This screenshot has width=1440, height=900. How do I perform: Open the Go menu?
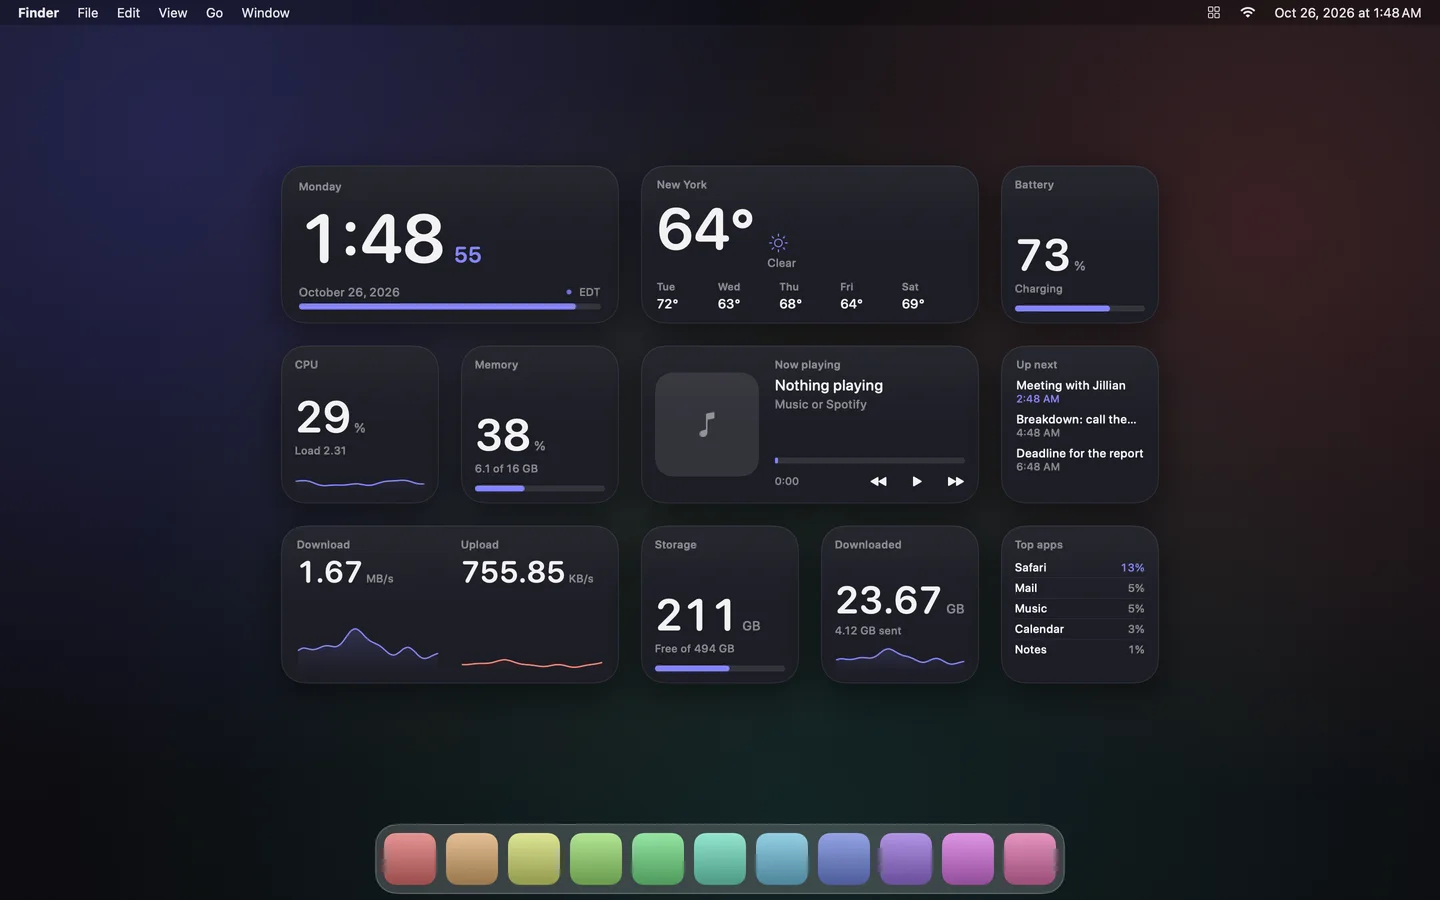(214, 13)
